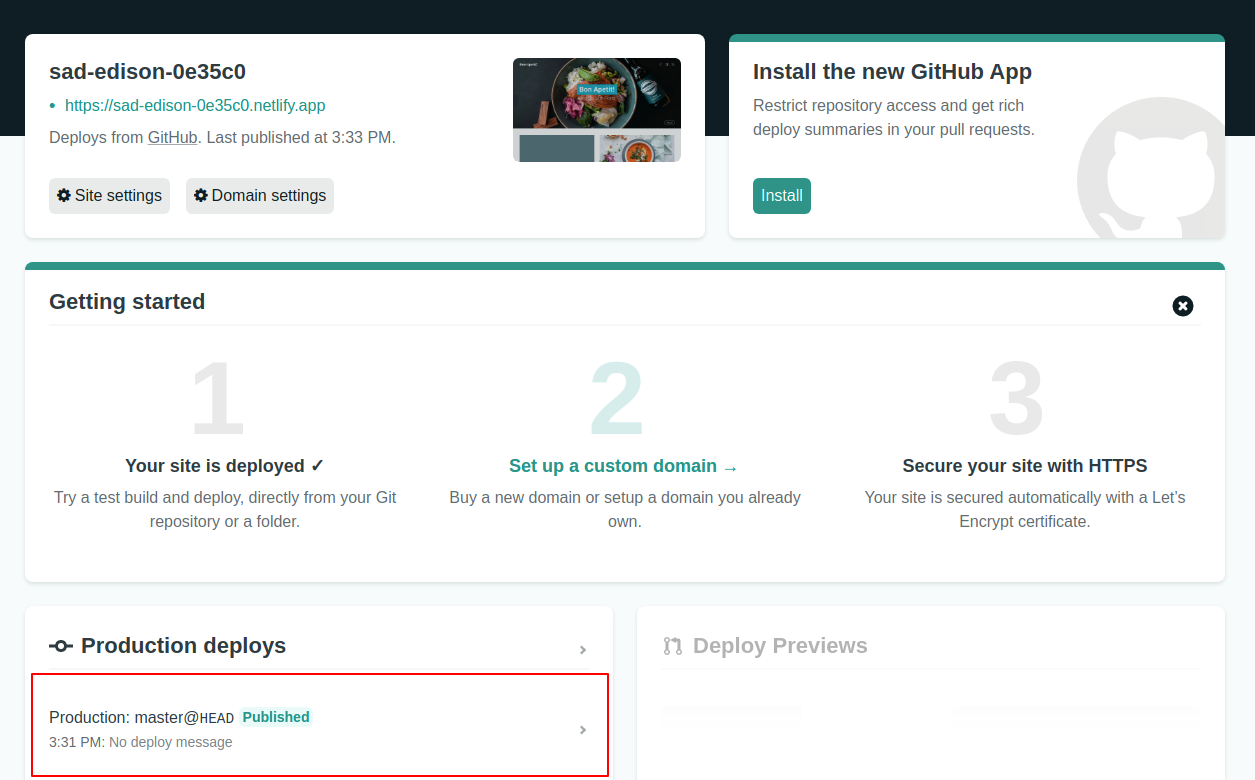Click the pull request icon beside Deploy Previews
Image resolution: width=1255 pixels, height=780 pixels.
click(672, 646)
